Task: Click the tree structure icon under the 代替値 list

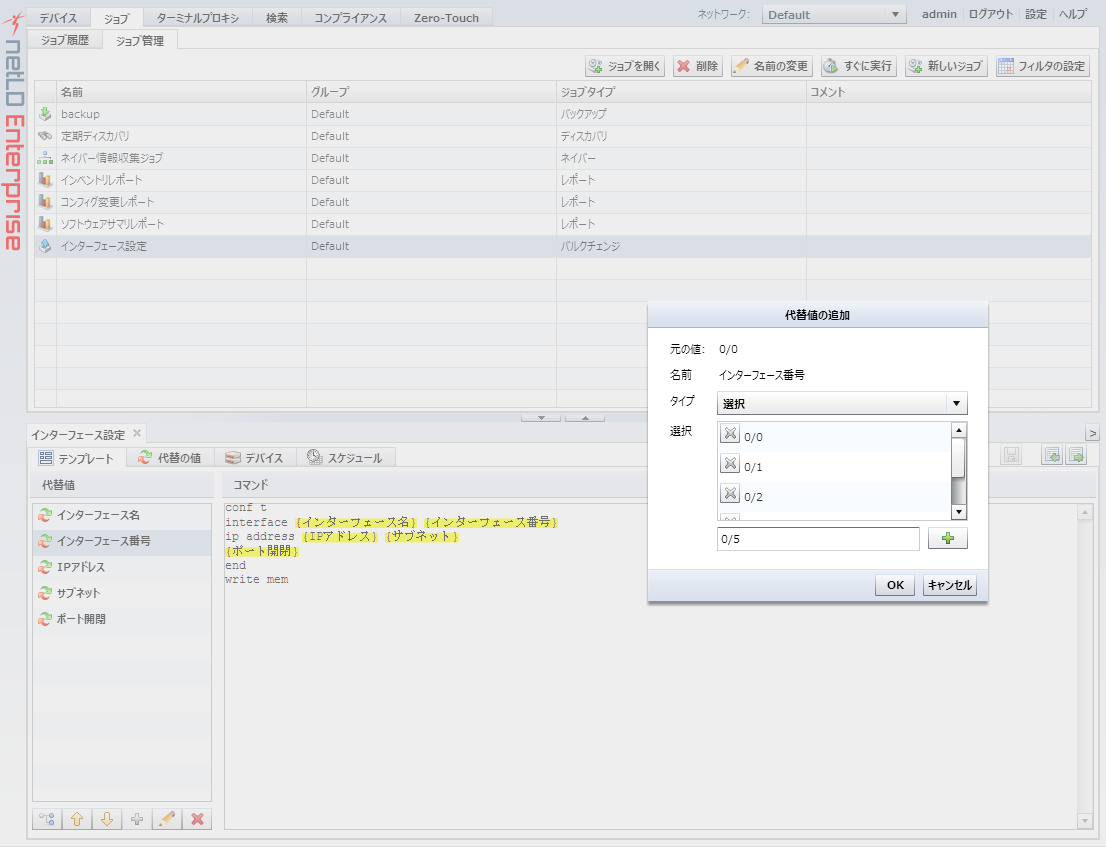Action: [47, 819]
